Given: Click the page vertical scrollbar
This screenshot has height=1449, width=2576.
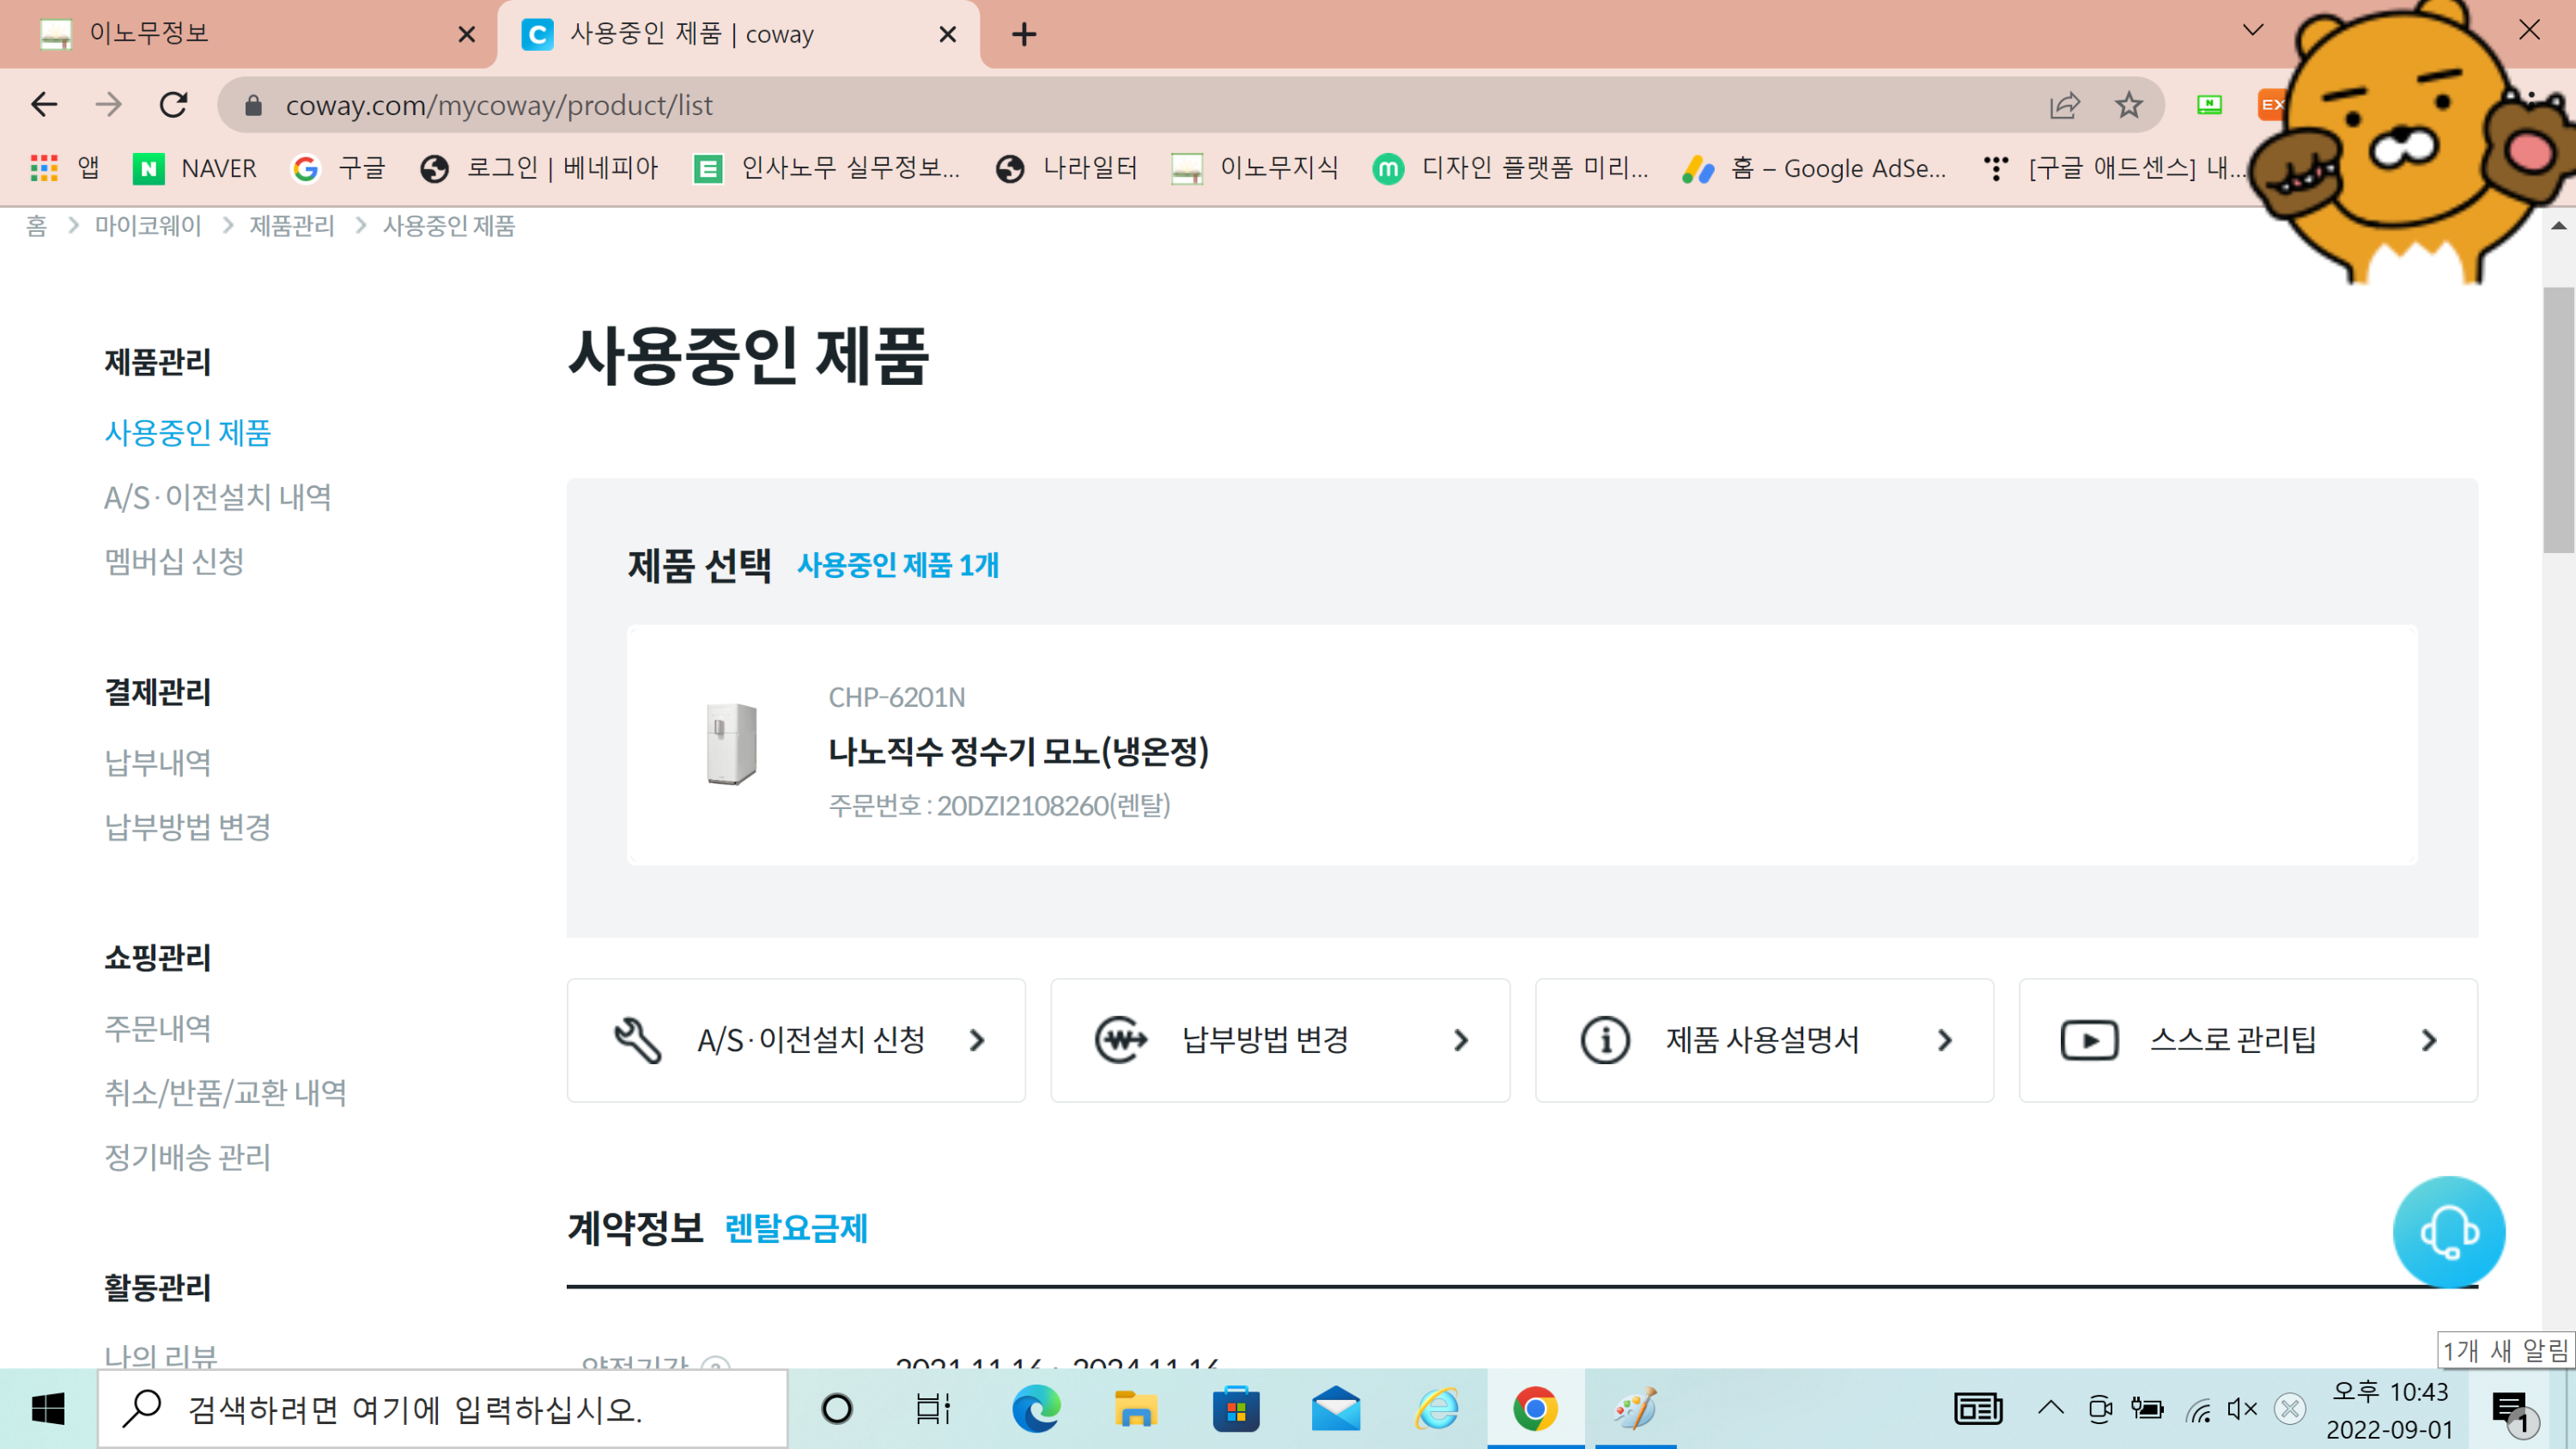Looking at the screenshot, I should tap(2559, 420).
